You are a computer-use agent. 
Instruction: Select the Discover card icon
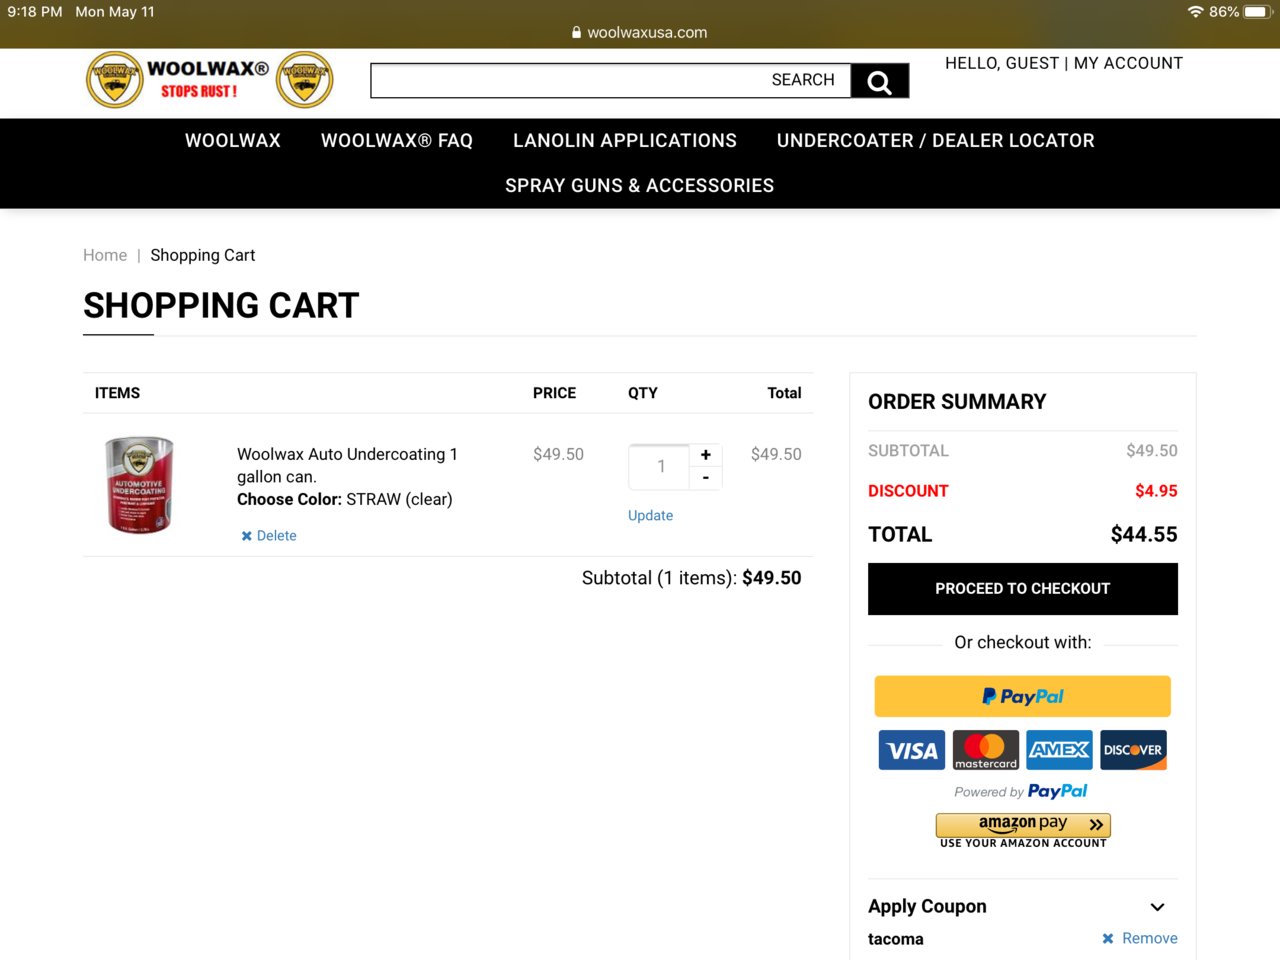click(x=1134, y=750)
